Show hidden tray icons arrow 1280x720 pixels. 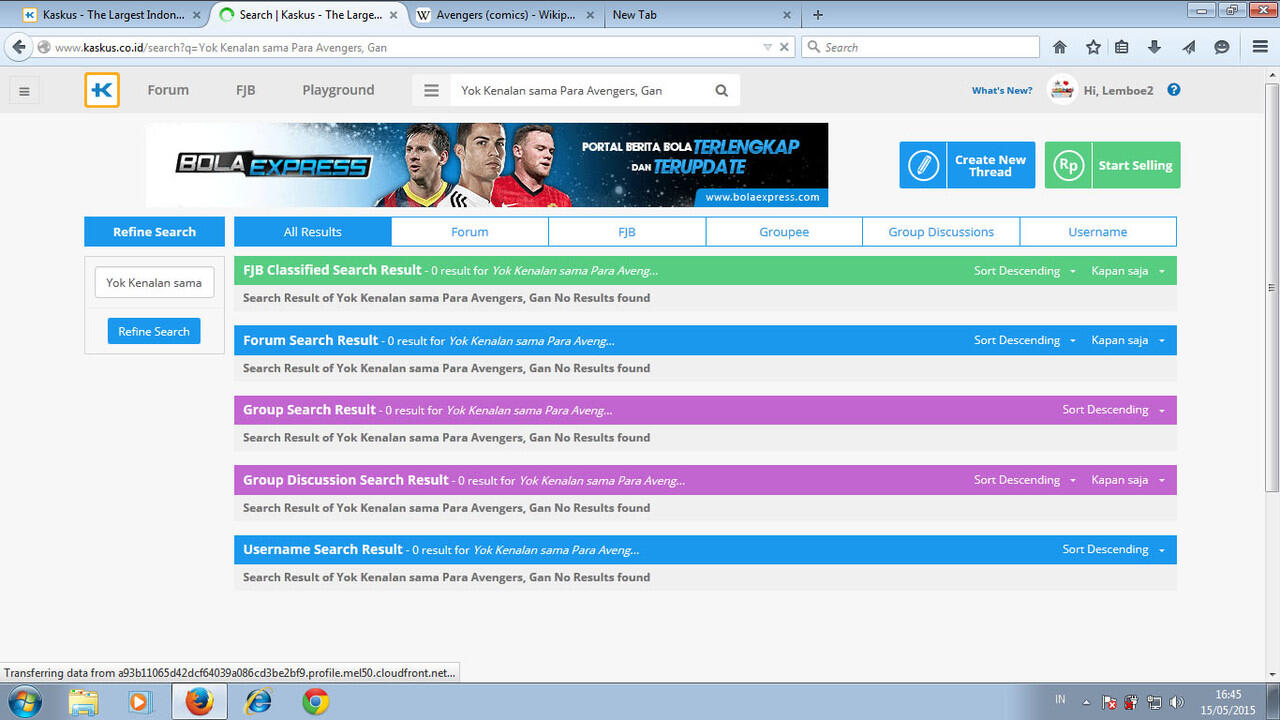tap(1086, 702)
